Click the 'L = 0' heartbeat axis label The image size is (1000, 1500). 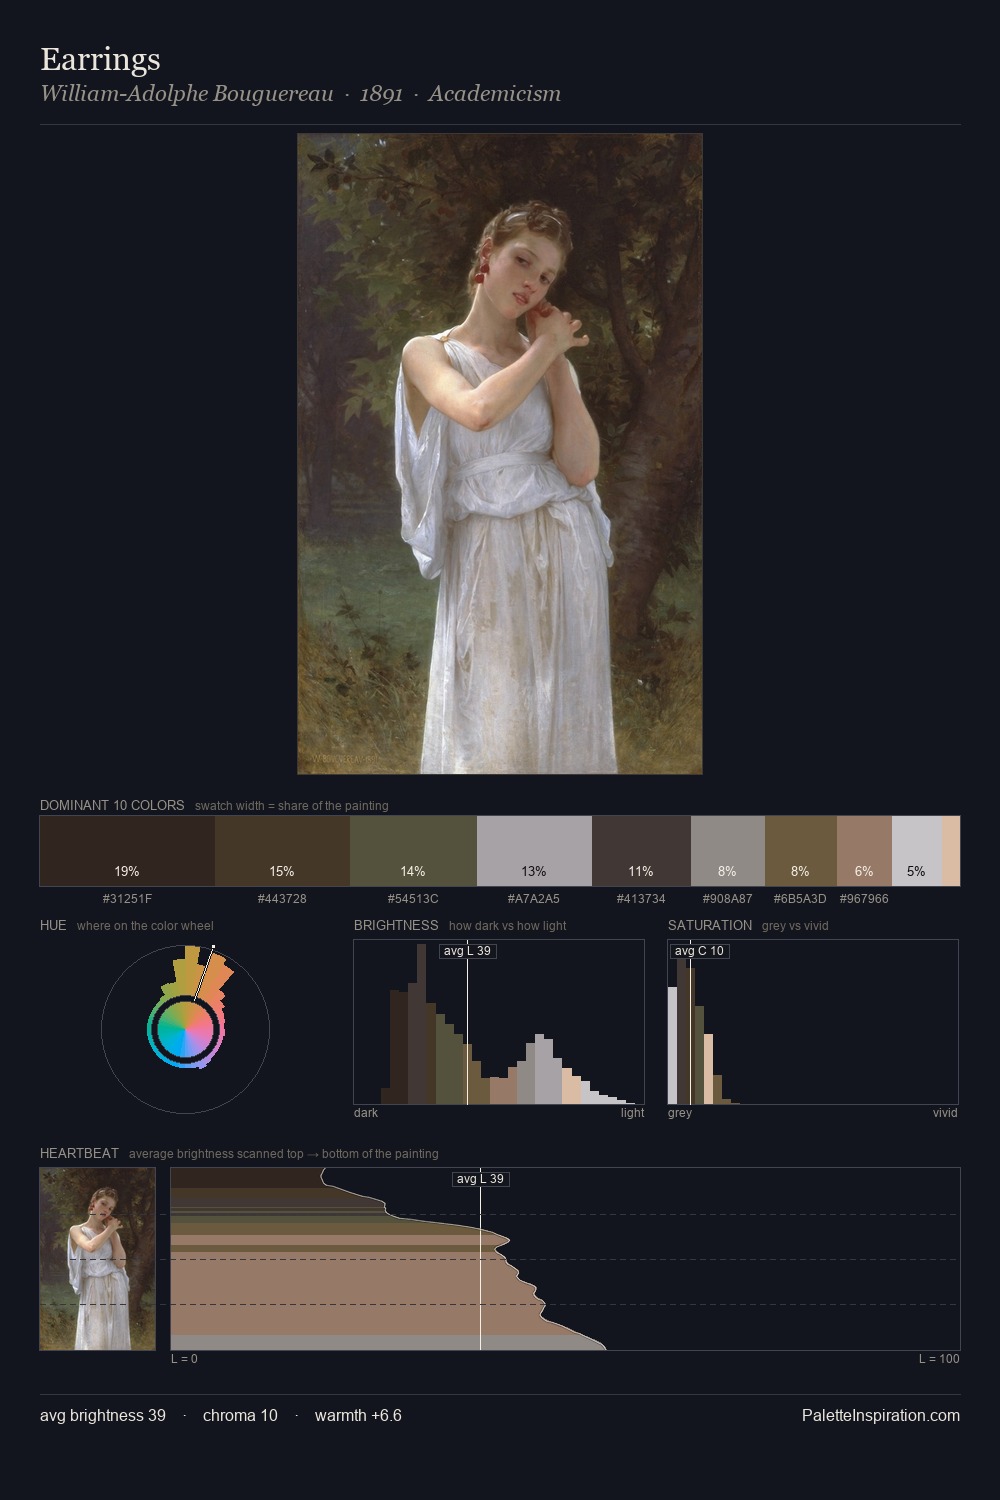184,1359
